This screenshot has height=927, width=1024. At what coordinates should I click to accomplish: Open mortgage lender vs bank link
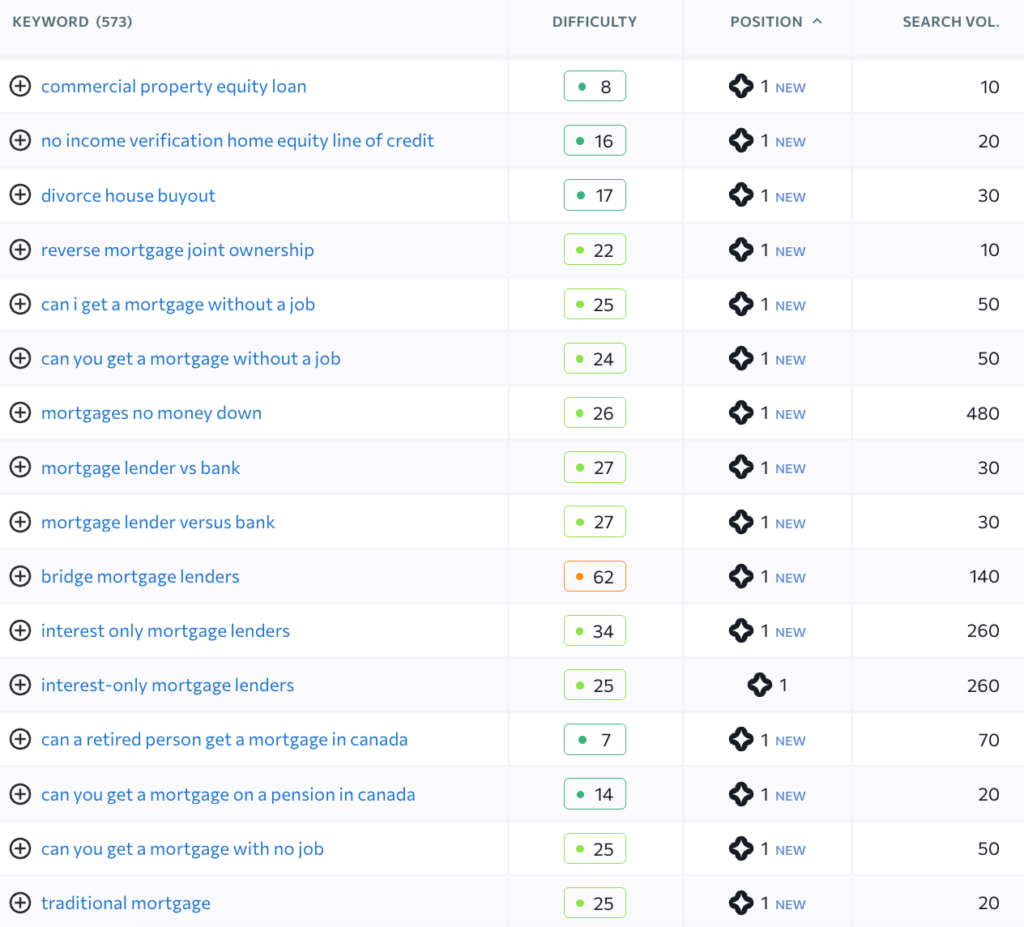coord(140,467)
